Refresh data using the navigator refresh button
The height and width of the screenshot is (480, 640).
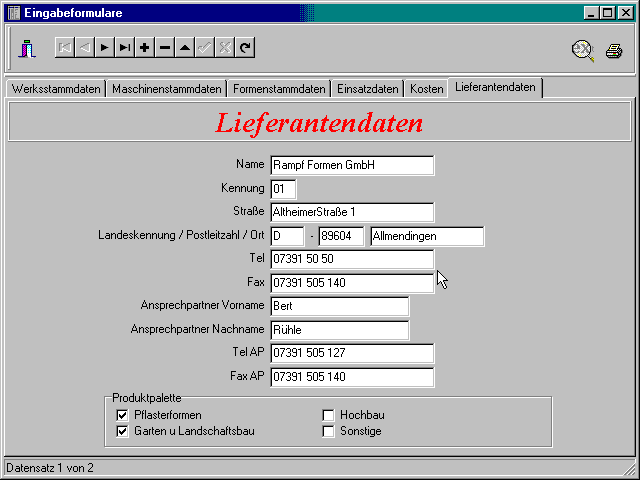click(x=245, y=47)
